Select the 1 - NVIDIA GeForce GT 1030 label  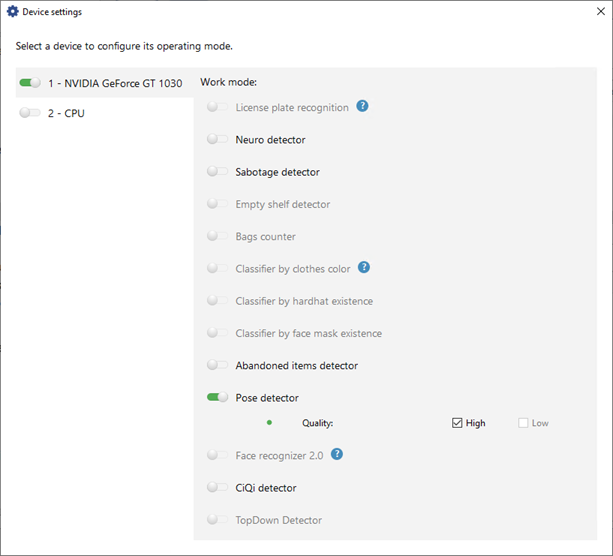coord(115,84)
